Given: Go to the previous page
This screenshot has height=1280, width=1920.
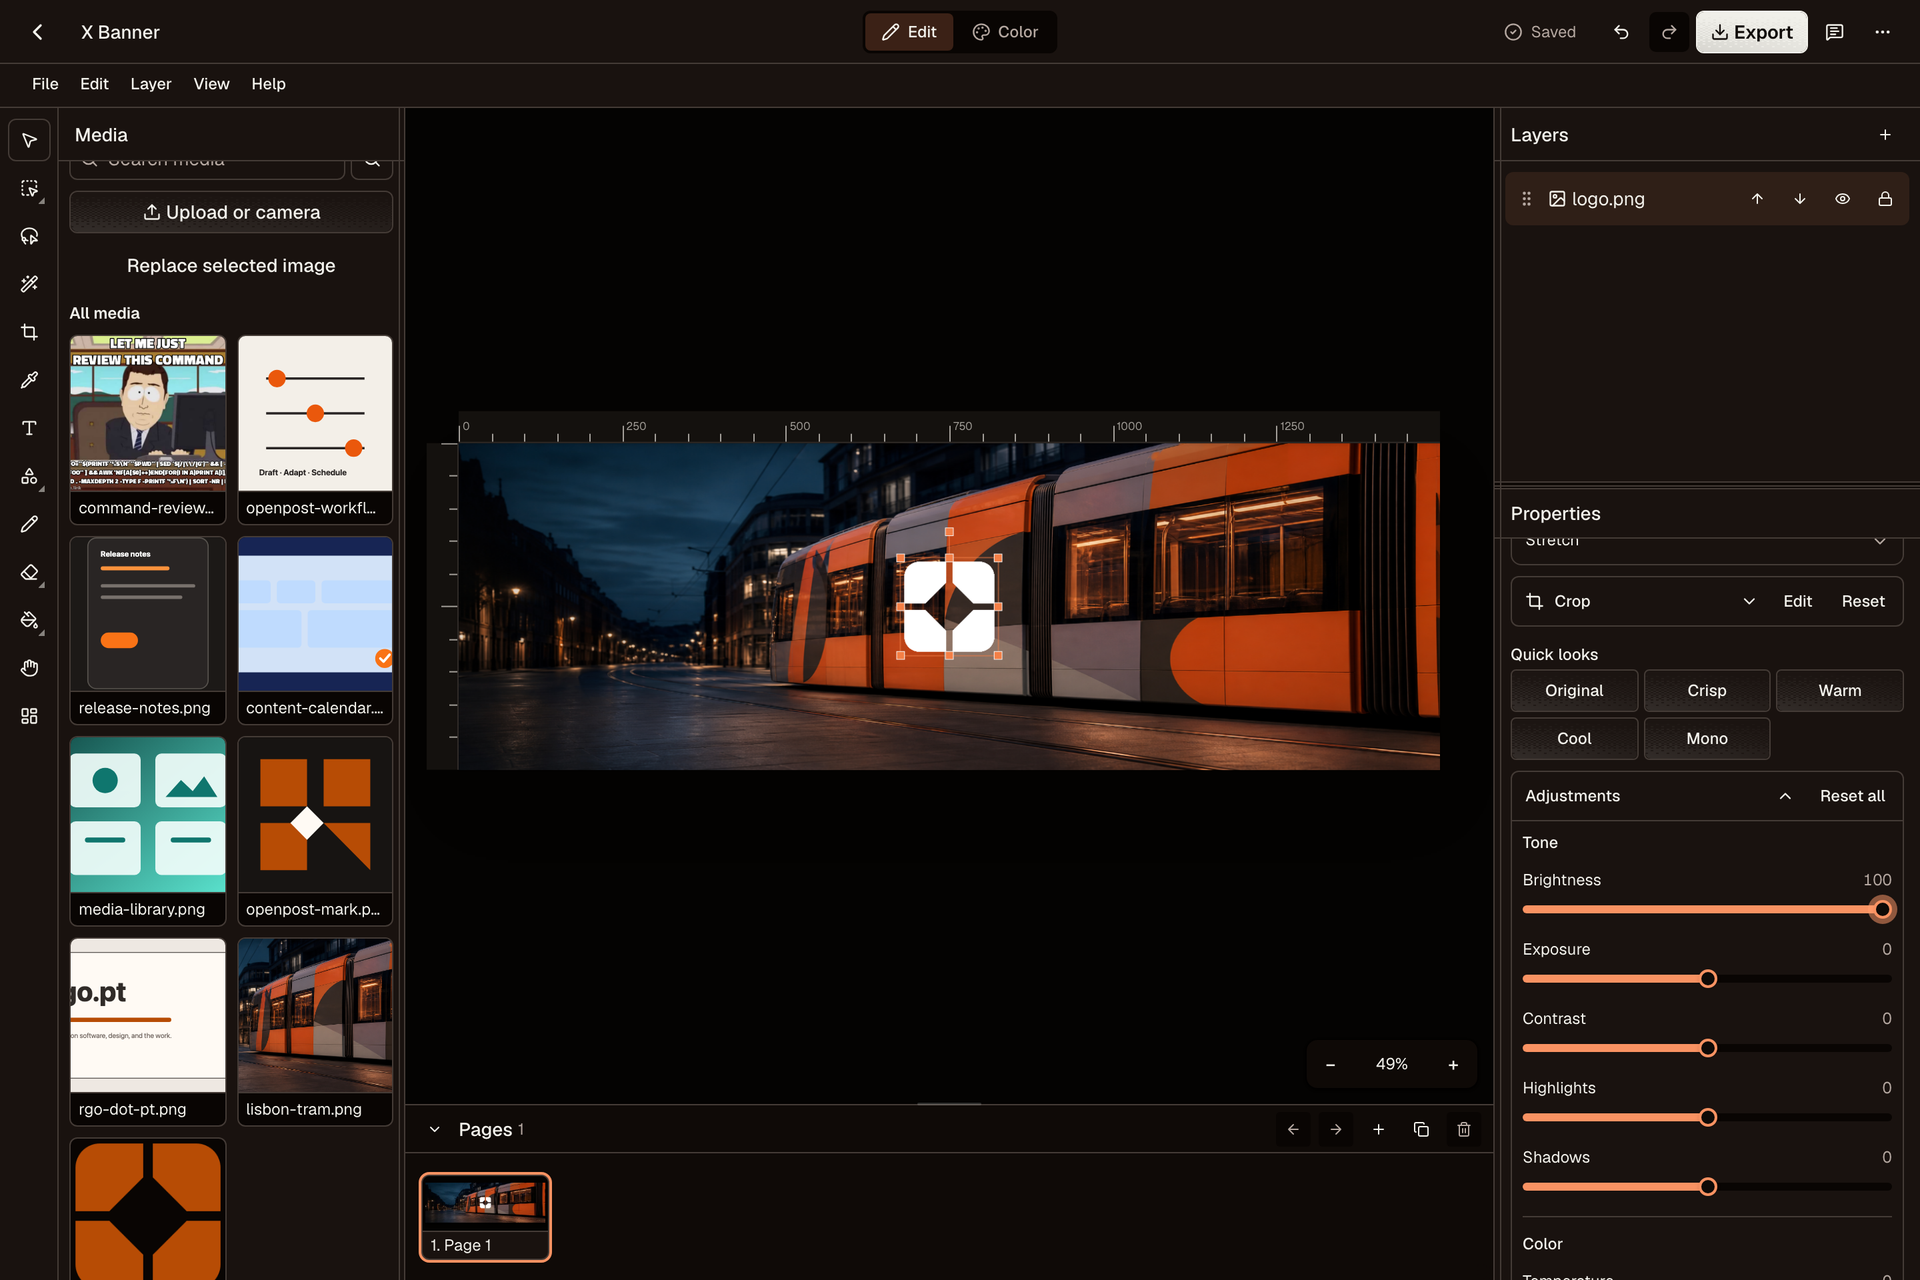Looking at the screenshot, I should pos(1293,1129).
